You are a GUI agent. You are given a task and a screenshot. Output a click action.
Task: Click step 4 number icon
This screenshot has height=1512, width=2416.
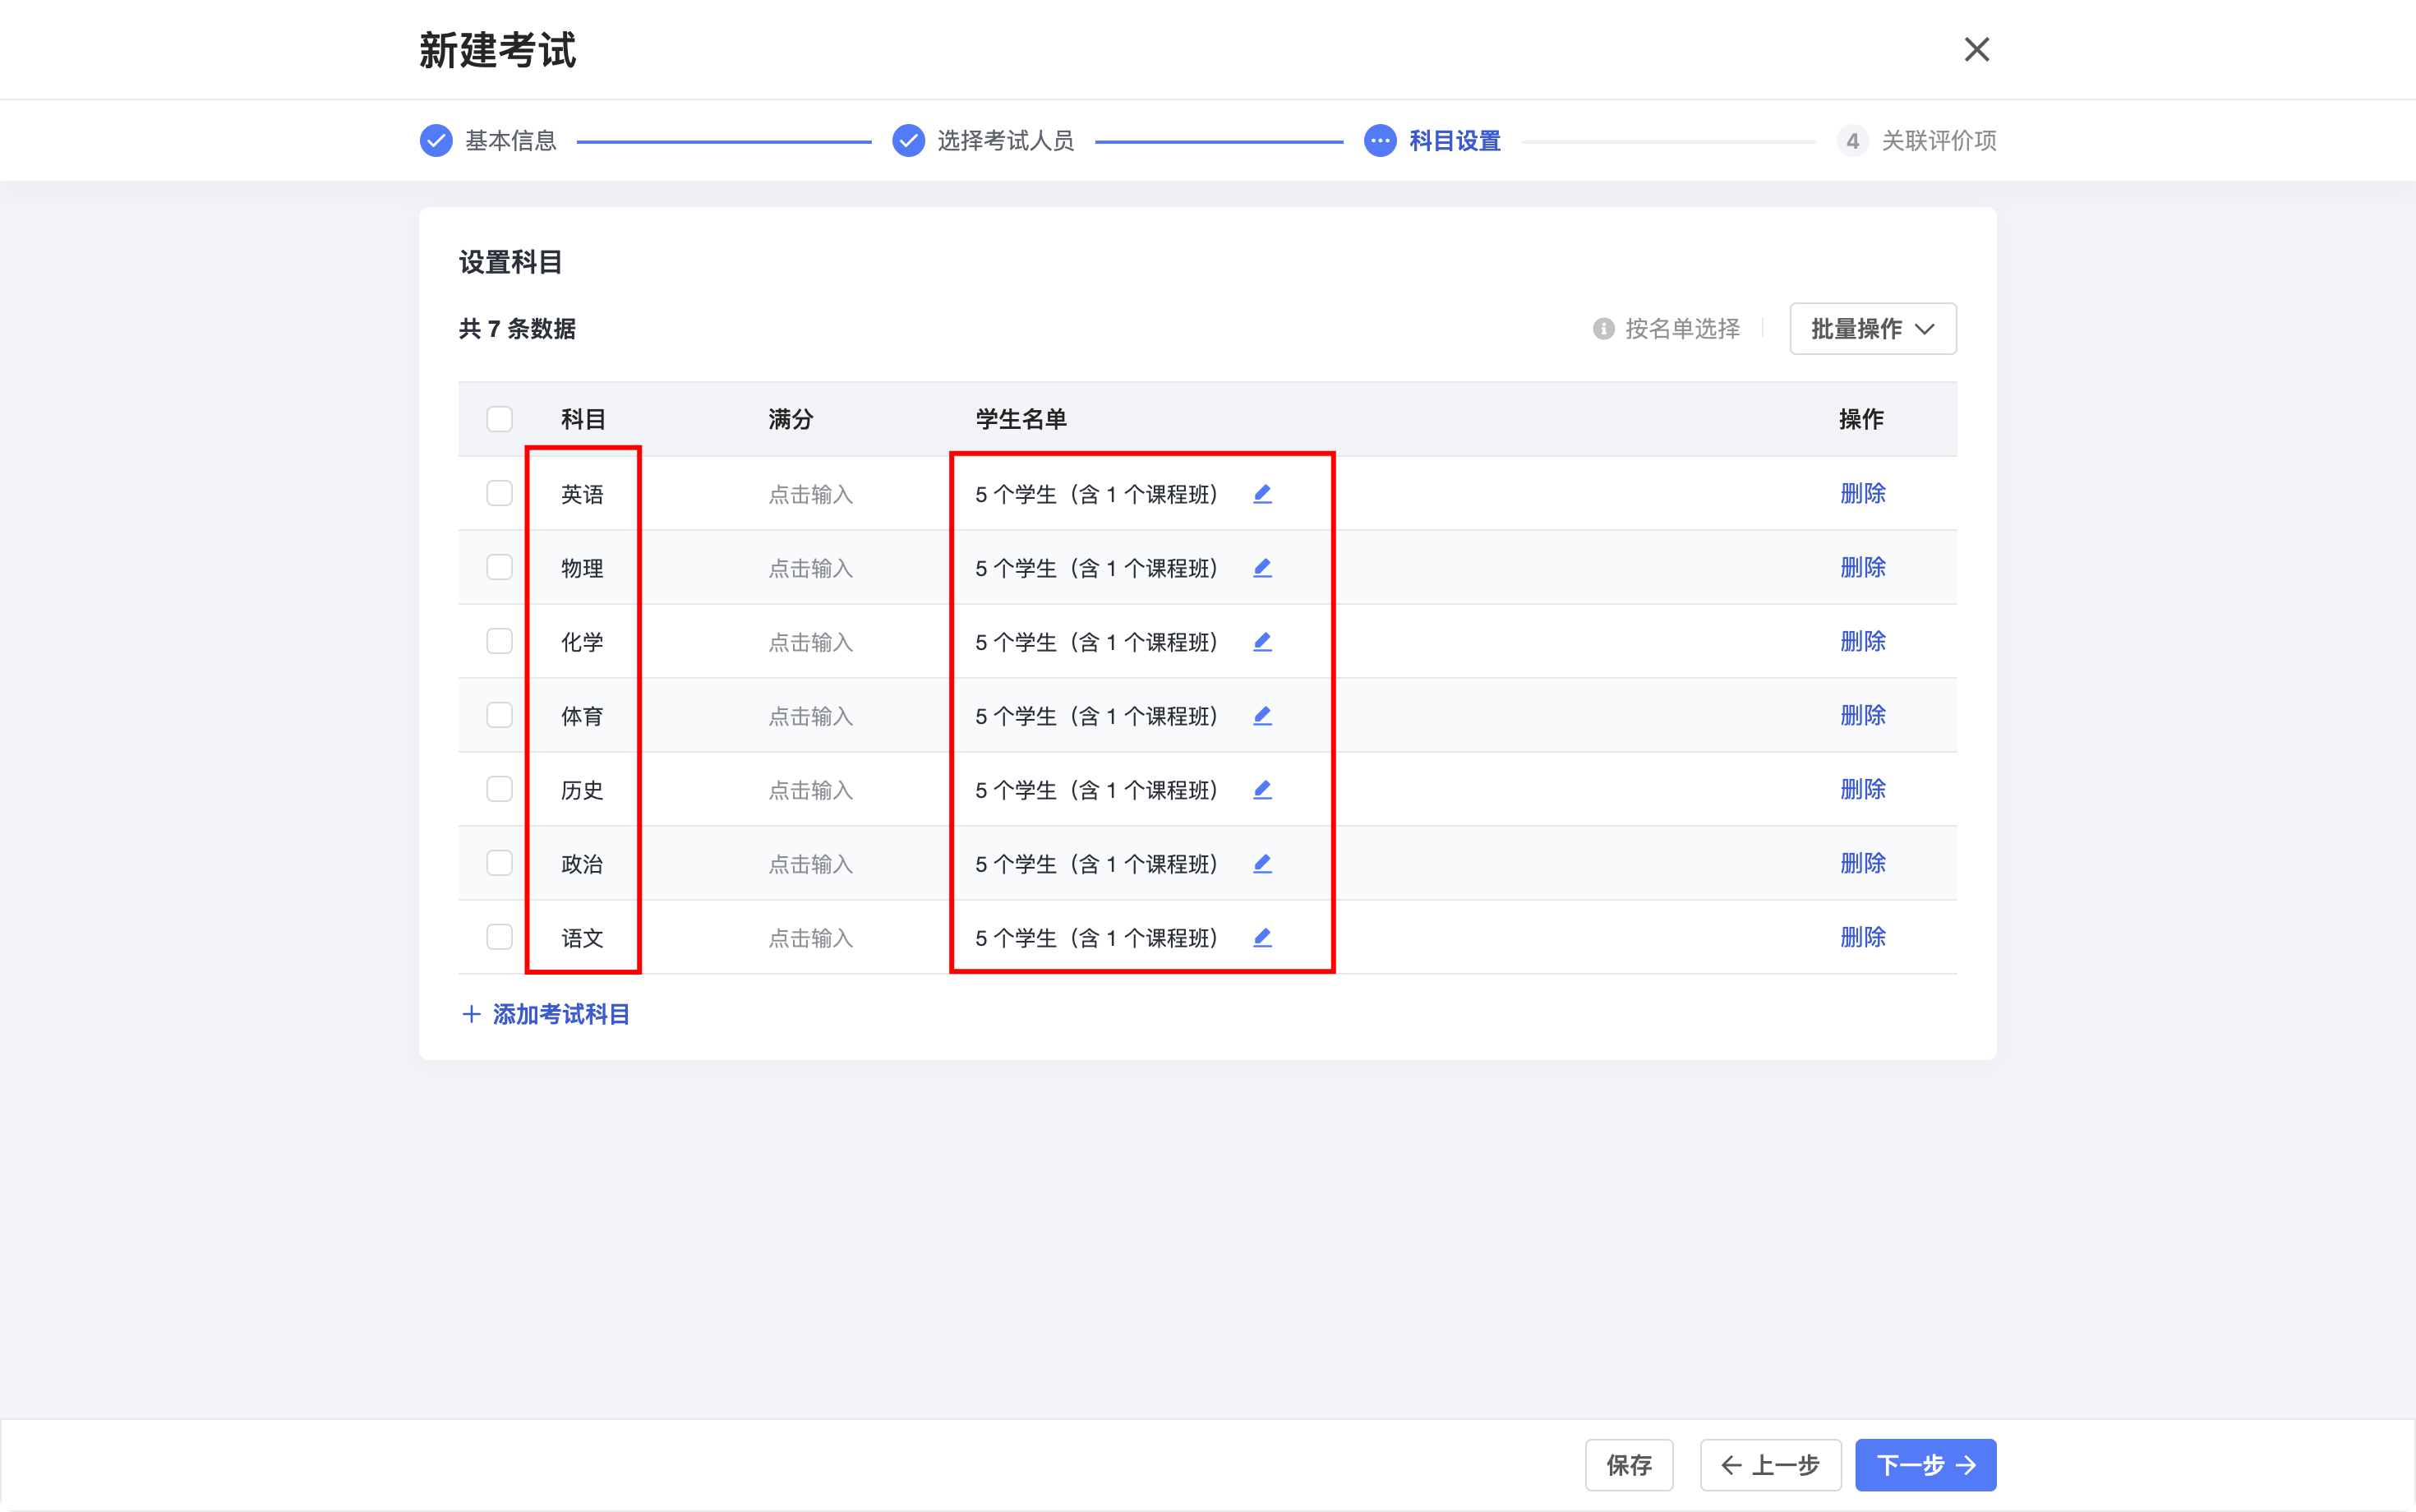(1852, 141)
